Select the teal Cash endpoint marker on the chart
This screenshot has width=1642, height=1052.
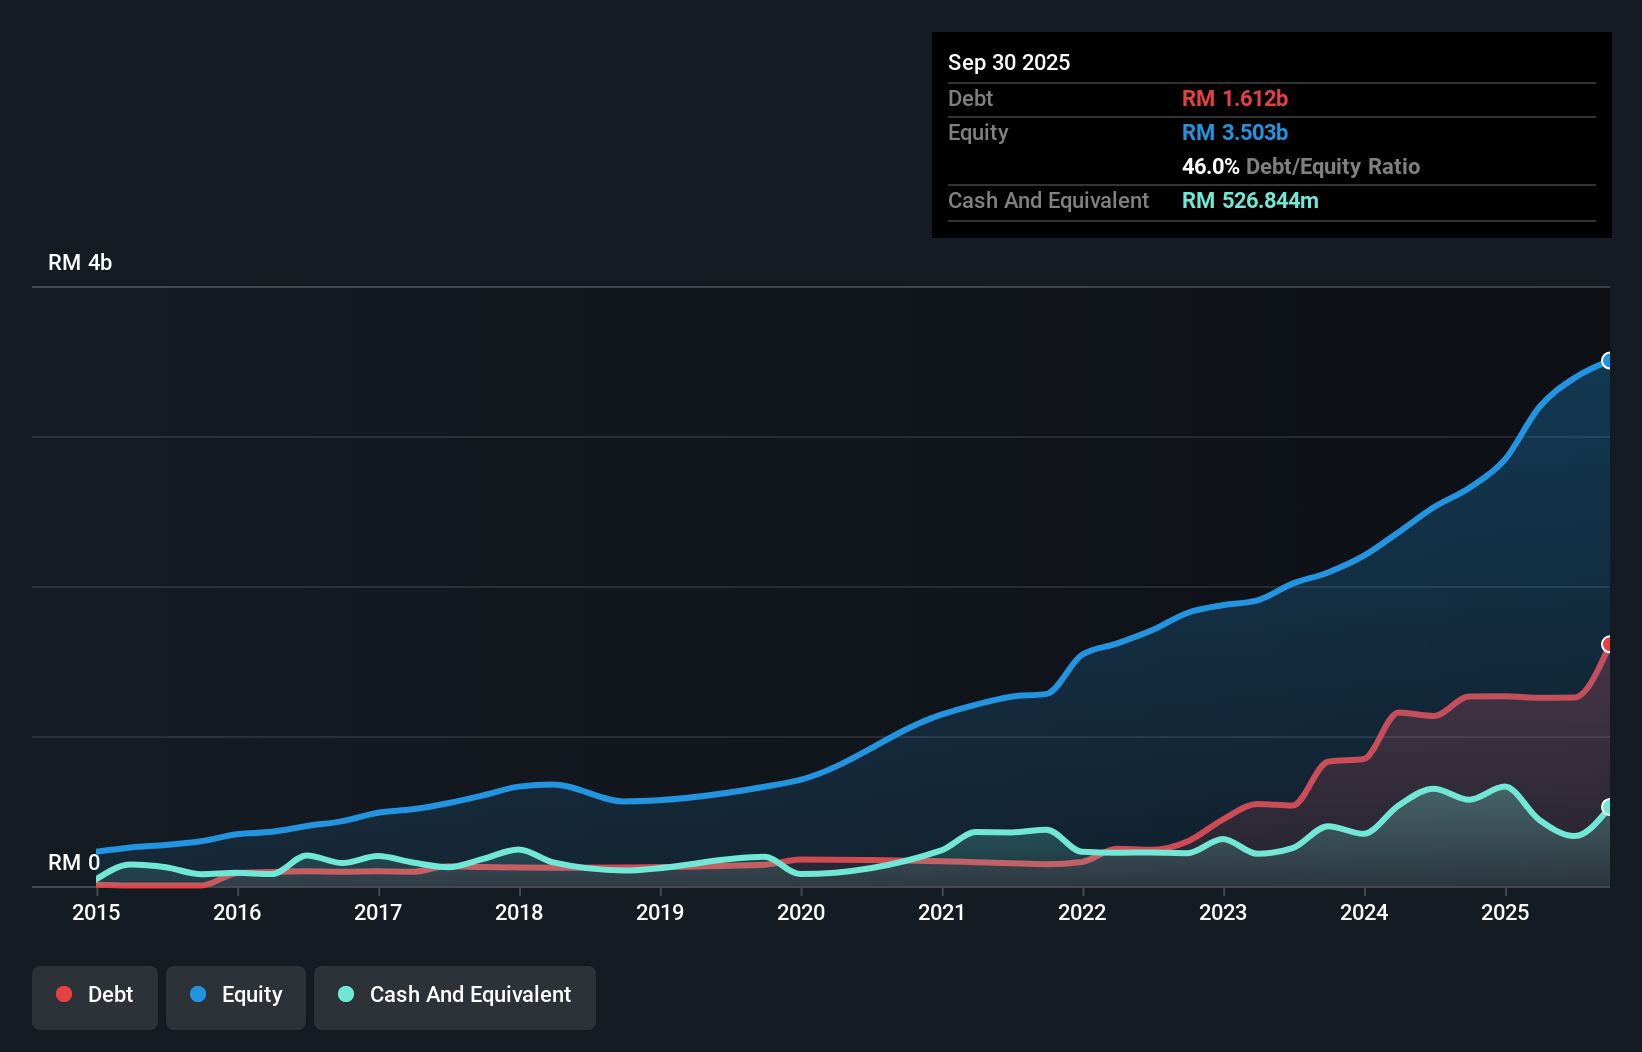(x=1608, y=807)
